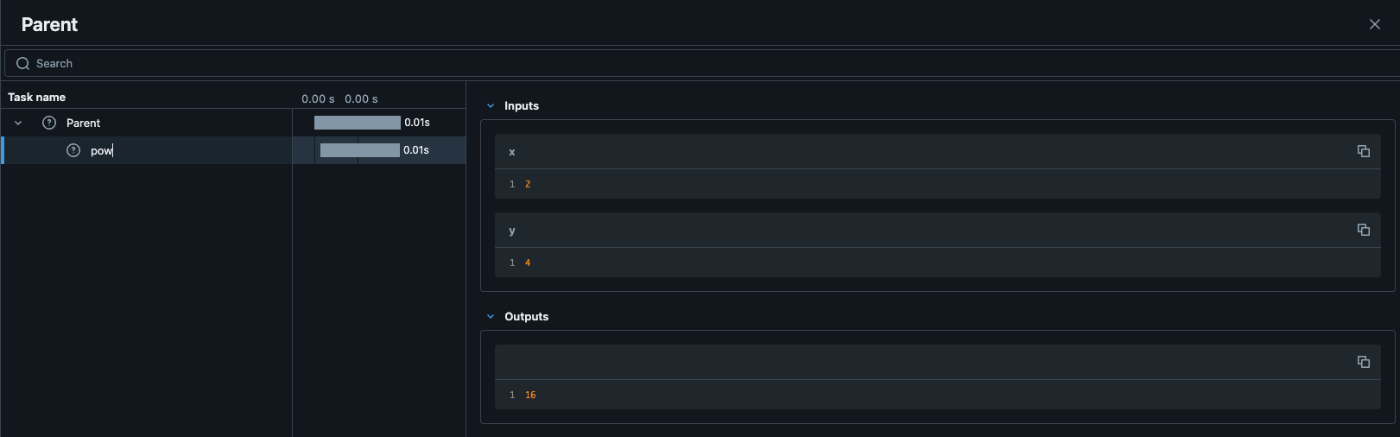Image resolution: width=1400 pixels, height=437 pixels.
Task: Click the Outputs section label
Action: click(x=526, y=317)
